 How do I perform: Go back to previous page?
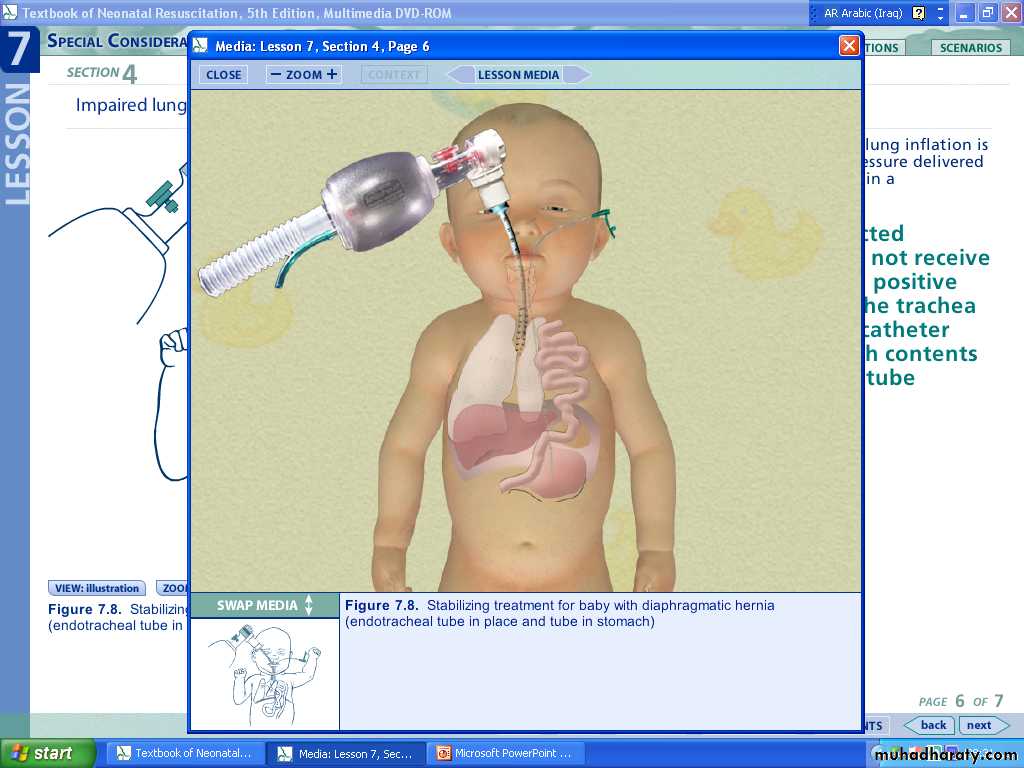pos(930,725)
